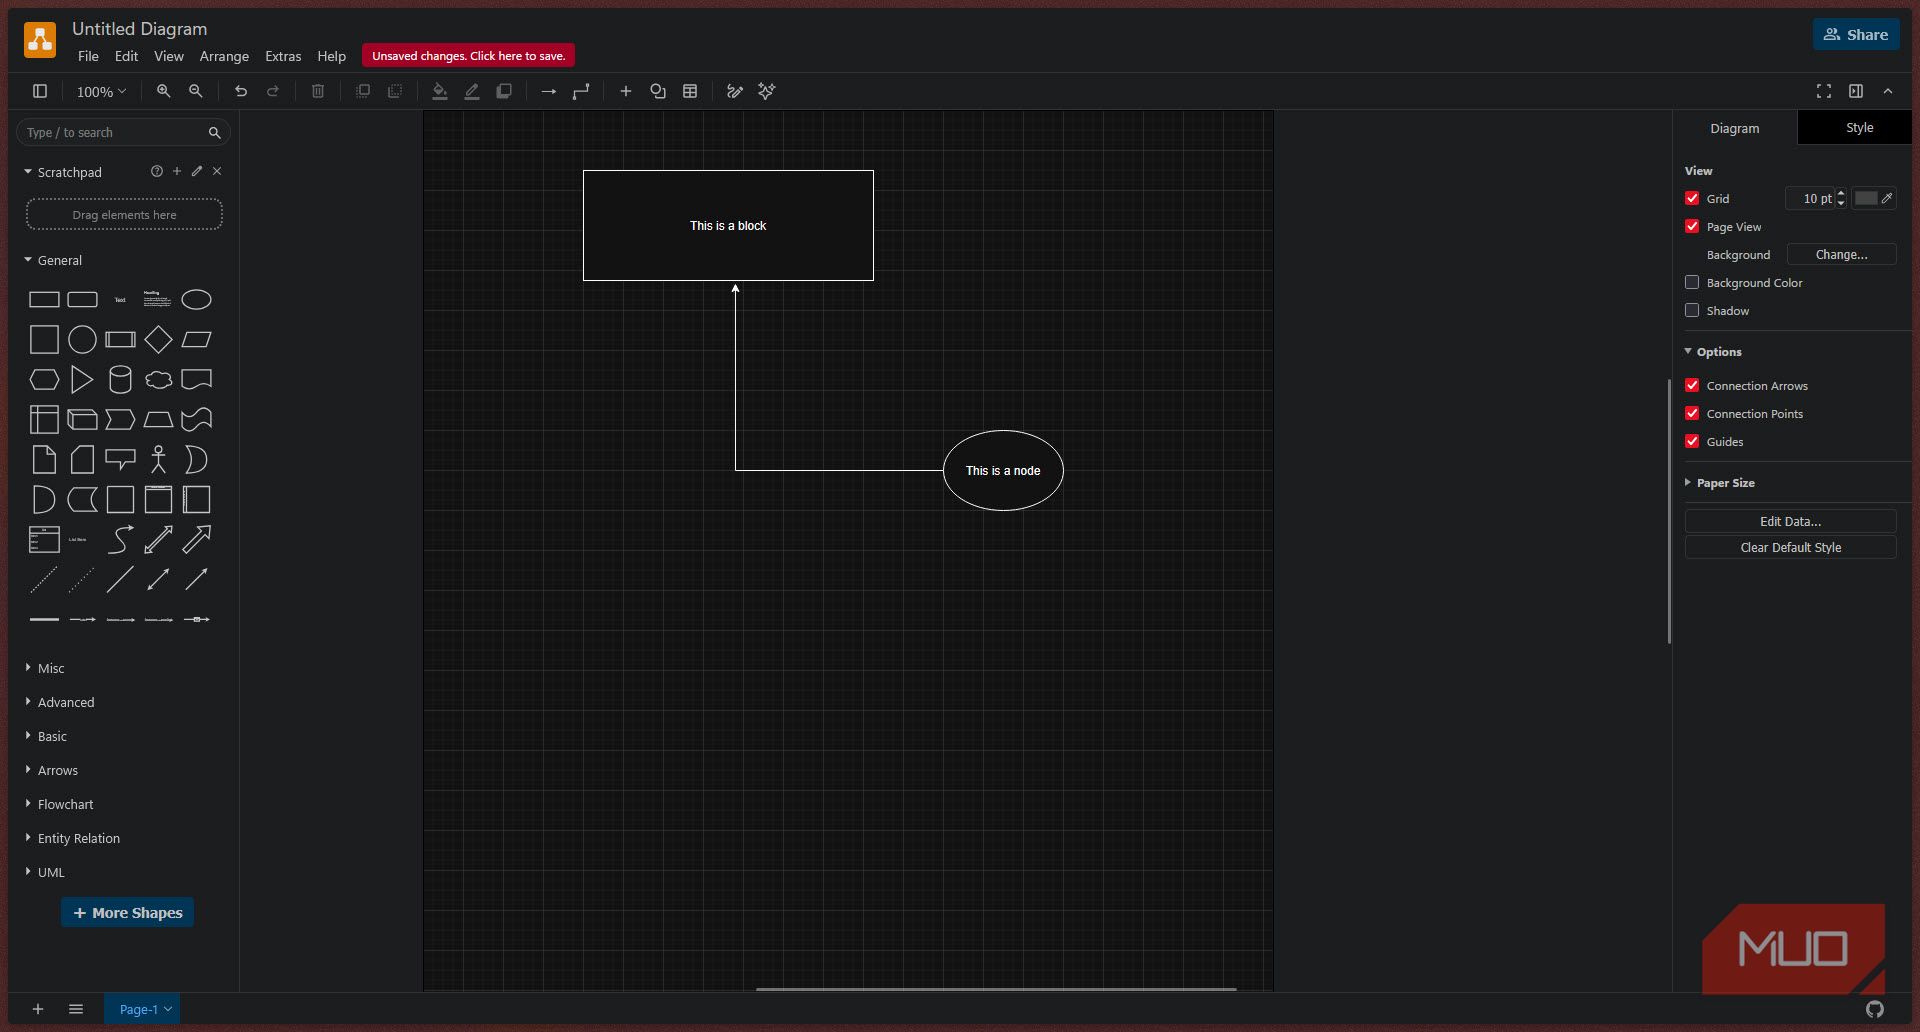Uncheck the Page View option

coord(1692,226)
